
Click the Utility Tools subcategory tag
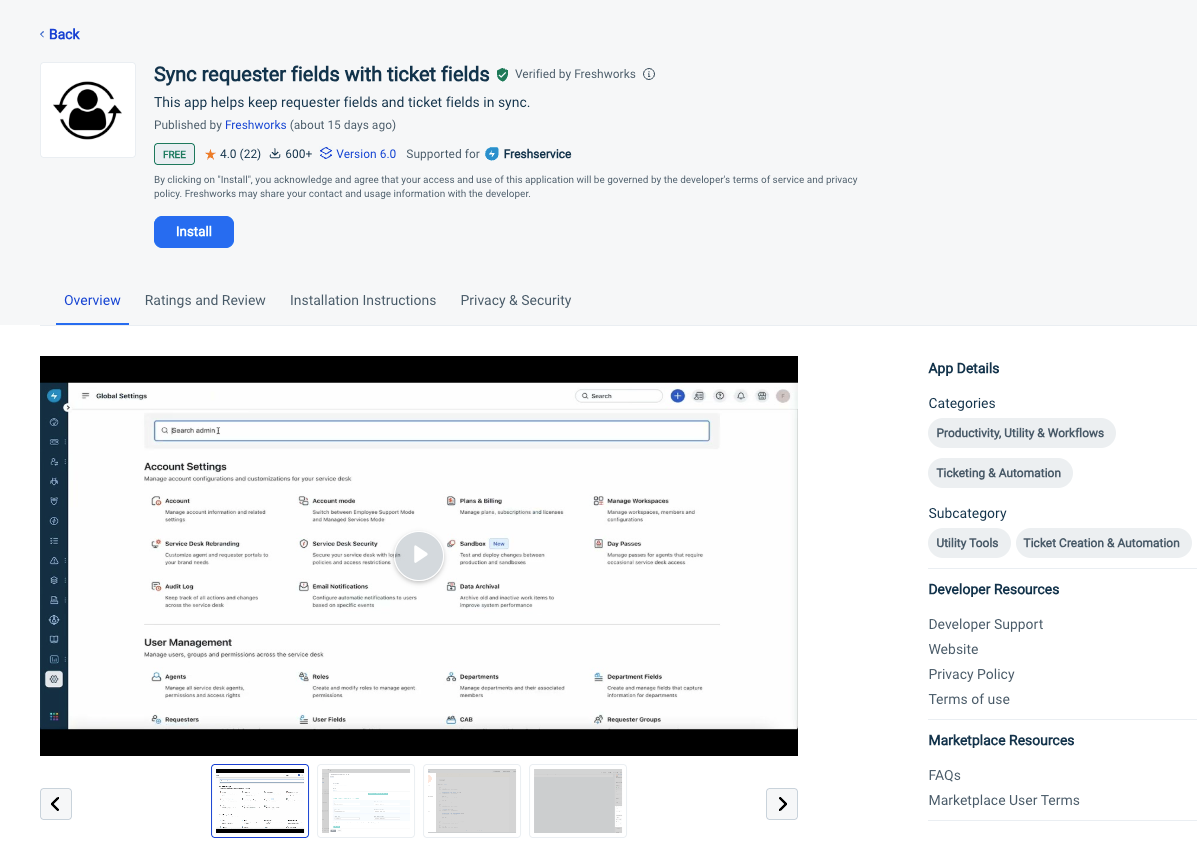969,544
